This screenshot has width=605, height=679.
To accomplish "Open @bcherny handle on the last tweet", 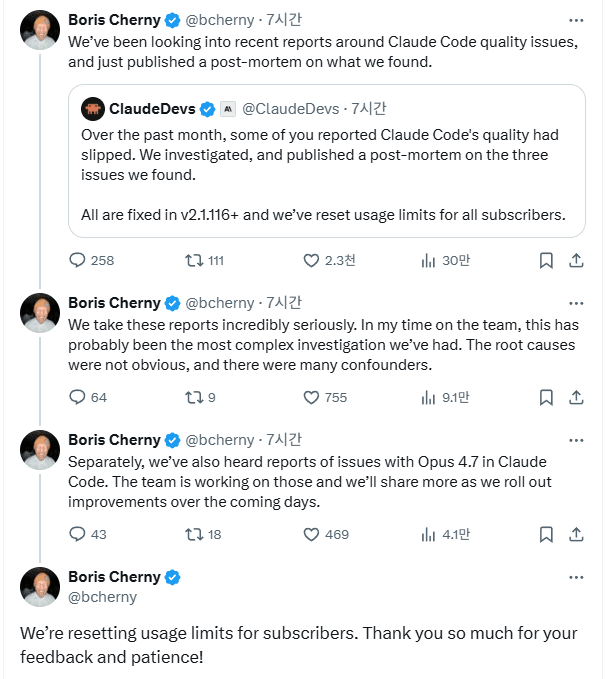I will point(103,597).
